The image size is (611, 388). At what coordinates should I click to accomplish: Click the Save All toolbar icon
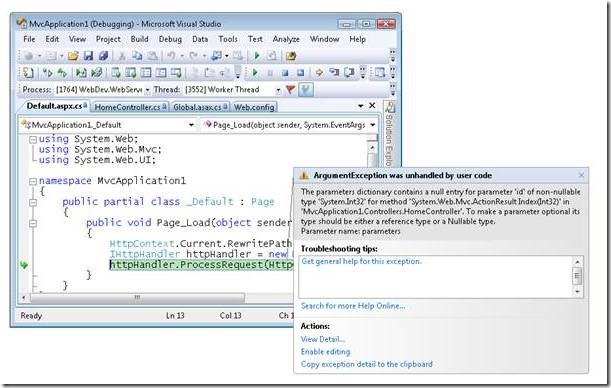tap(103, 56)
